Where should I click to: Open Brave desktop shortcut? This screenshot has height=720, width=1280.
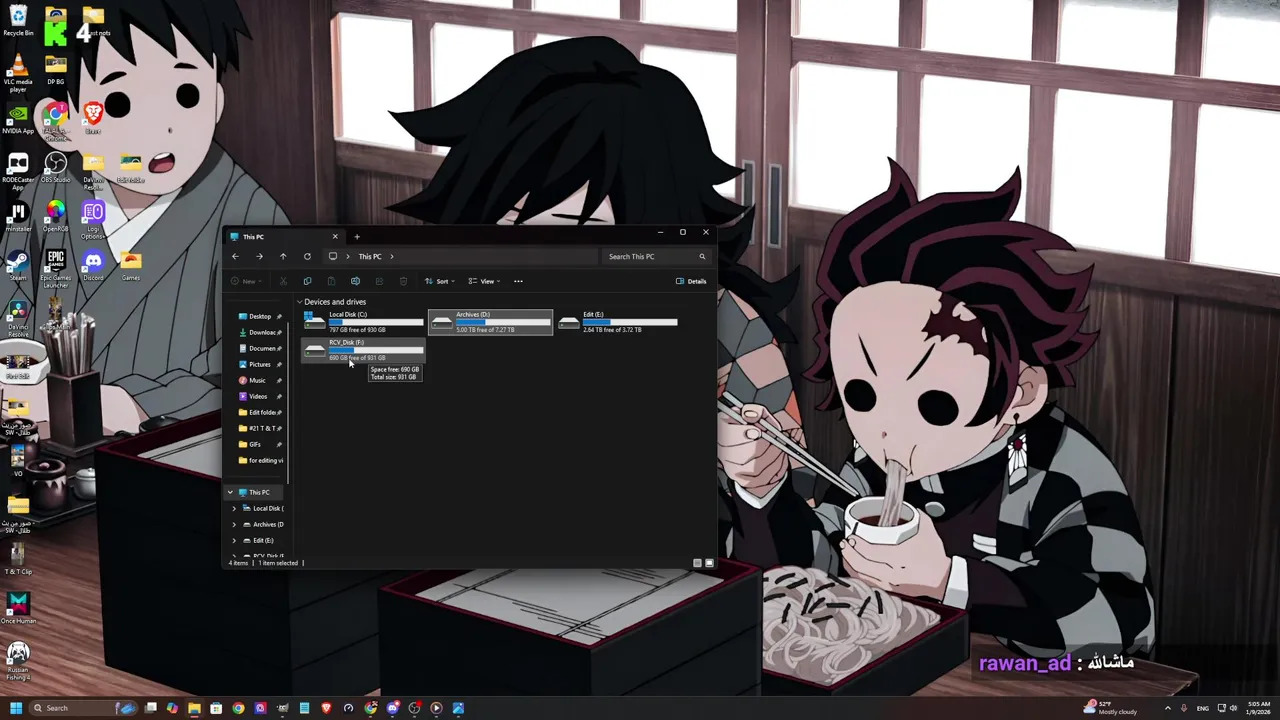pyautogui.click(x=93, y=118)
